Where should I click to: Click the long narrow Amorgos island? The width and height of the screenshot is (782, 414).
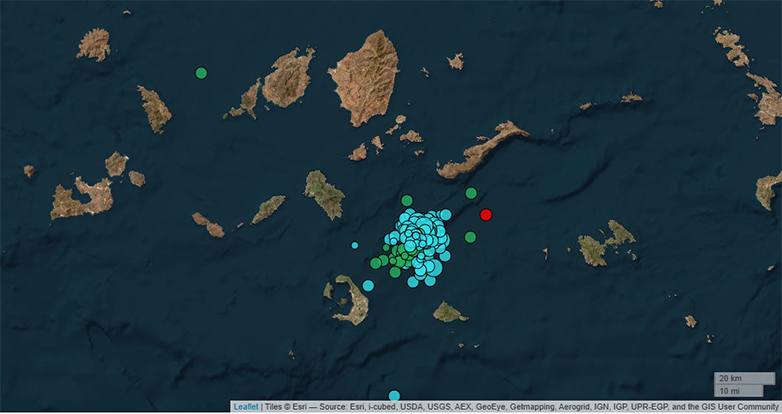(x=482, y=150)
